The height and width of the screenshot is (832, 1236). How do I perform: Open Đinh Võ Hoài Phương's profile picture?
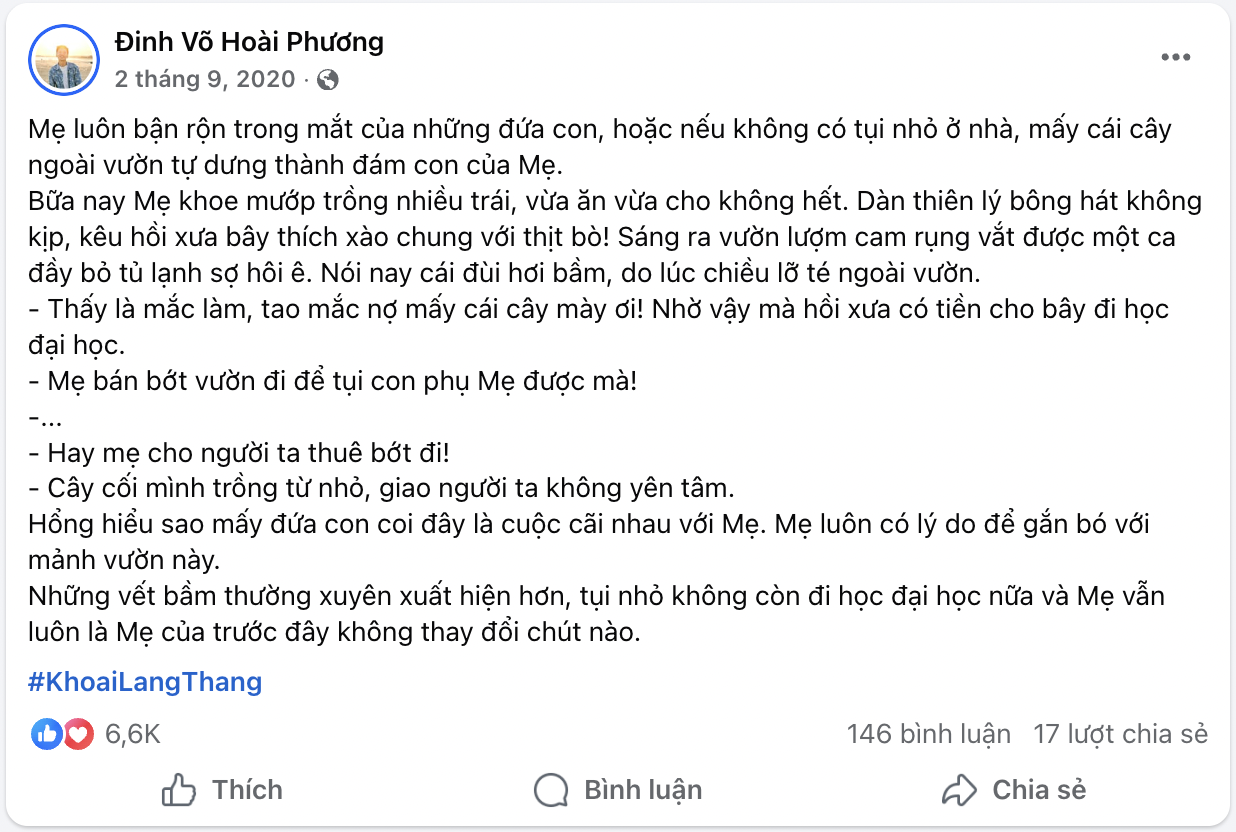(x=63, y=59)
